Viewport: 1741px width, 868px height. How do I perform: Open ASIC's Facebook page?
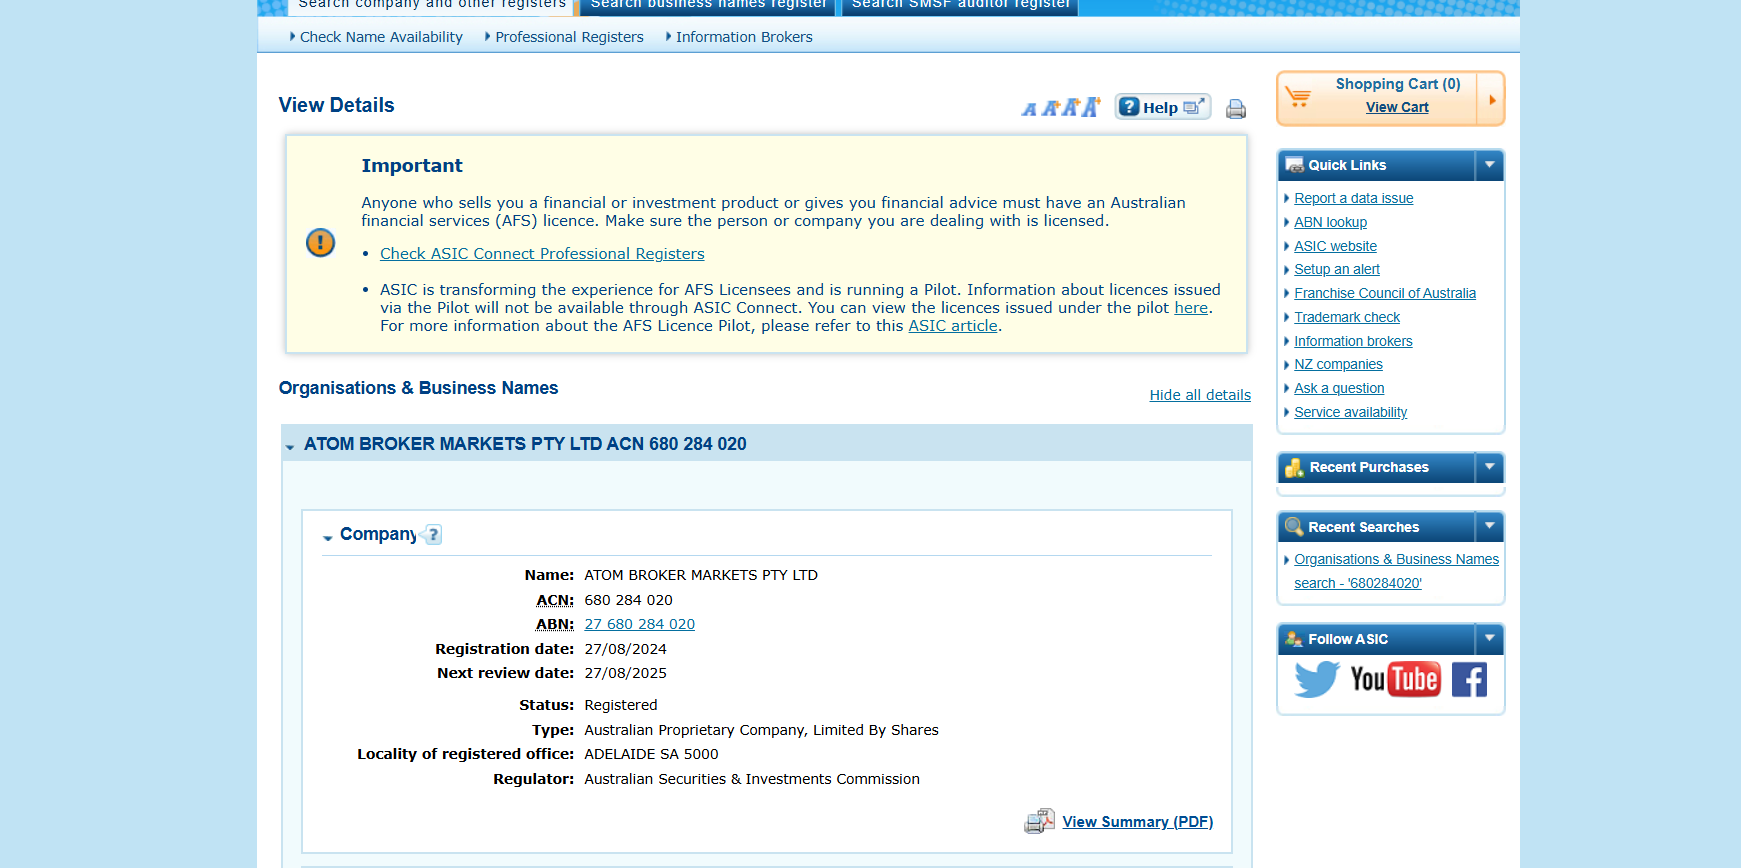point(1469,679)
